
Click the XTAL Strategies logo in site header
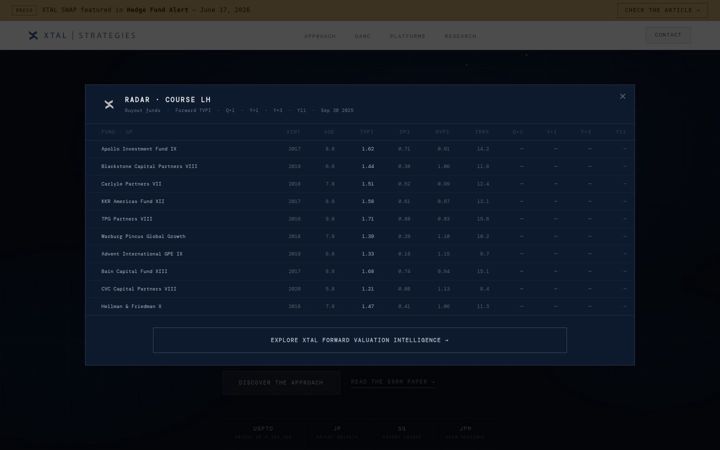pos(82,35)
